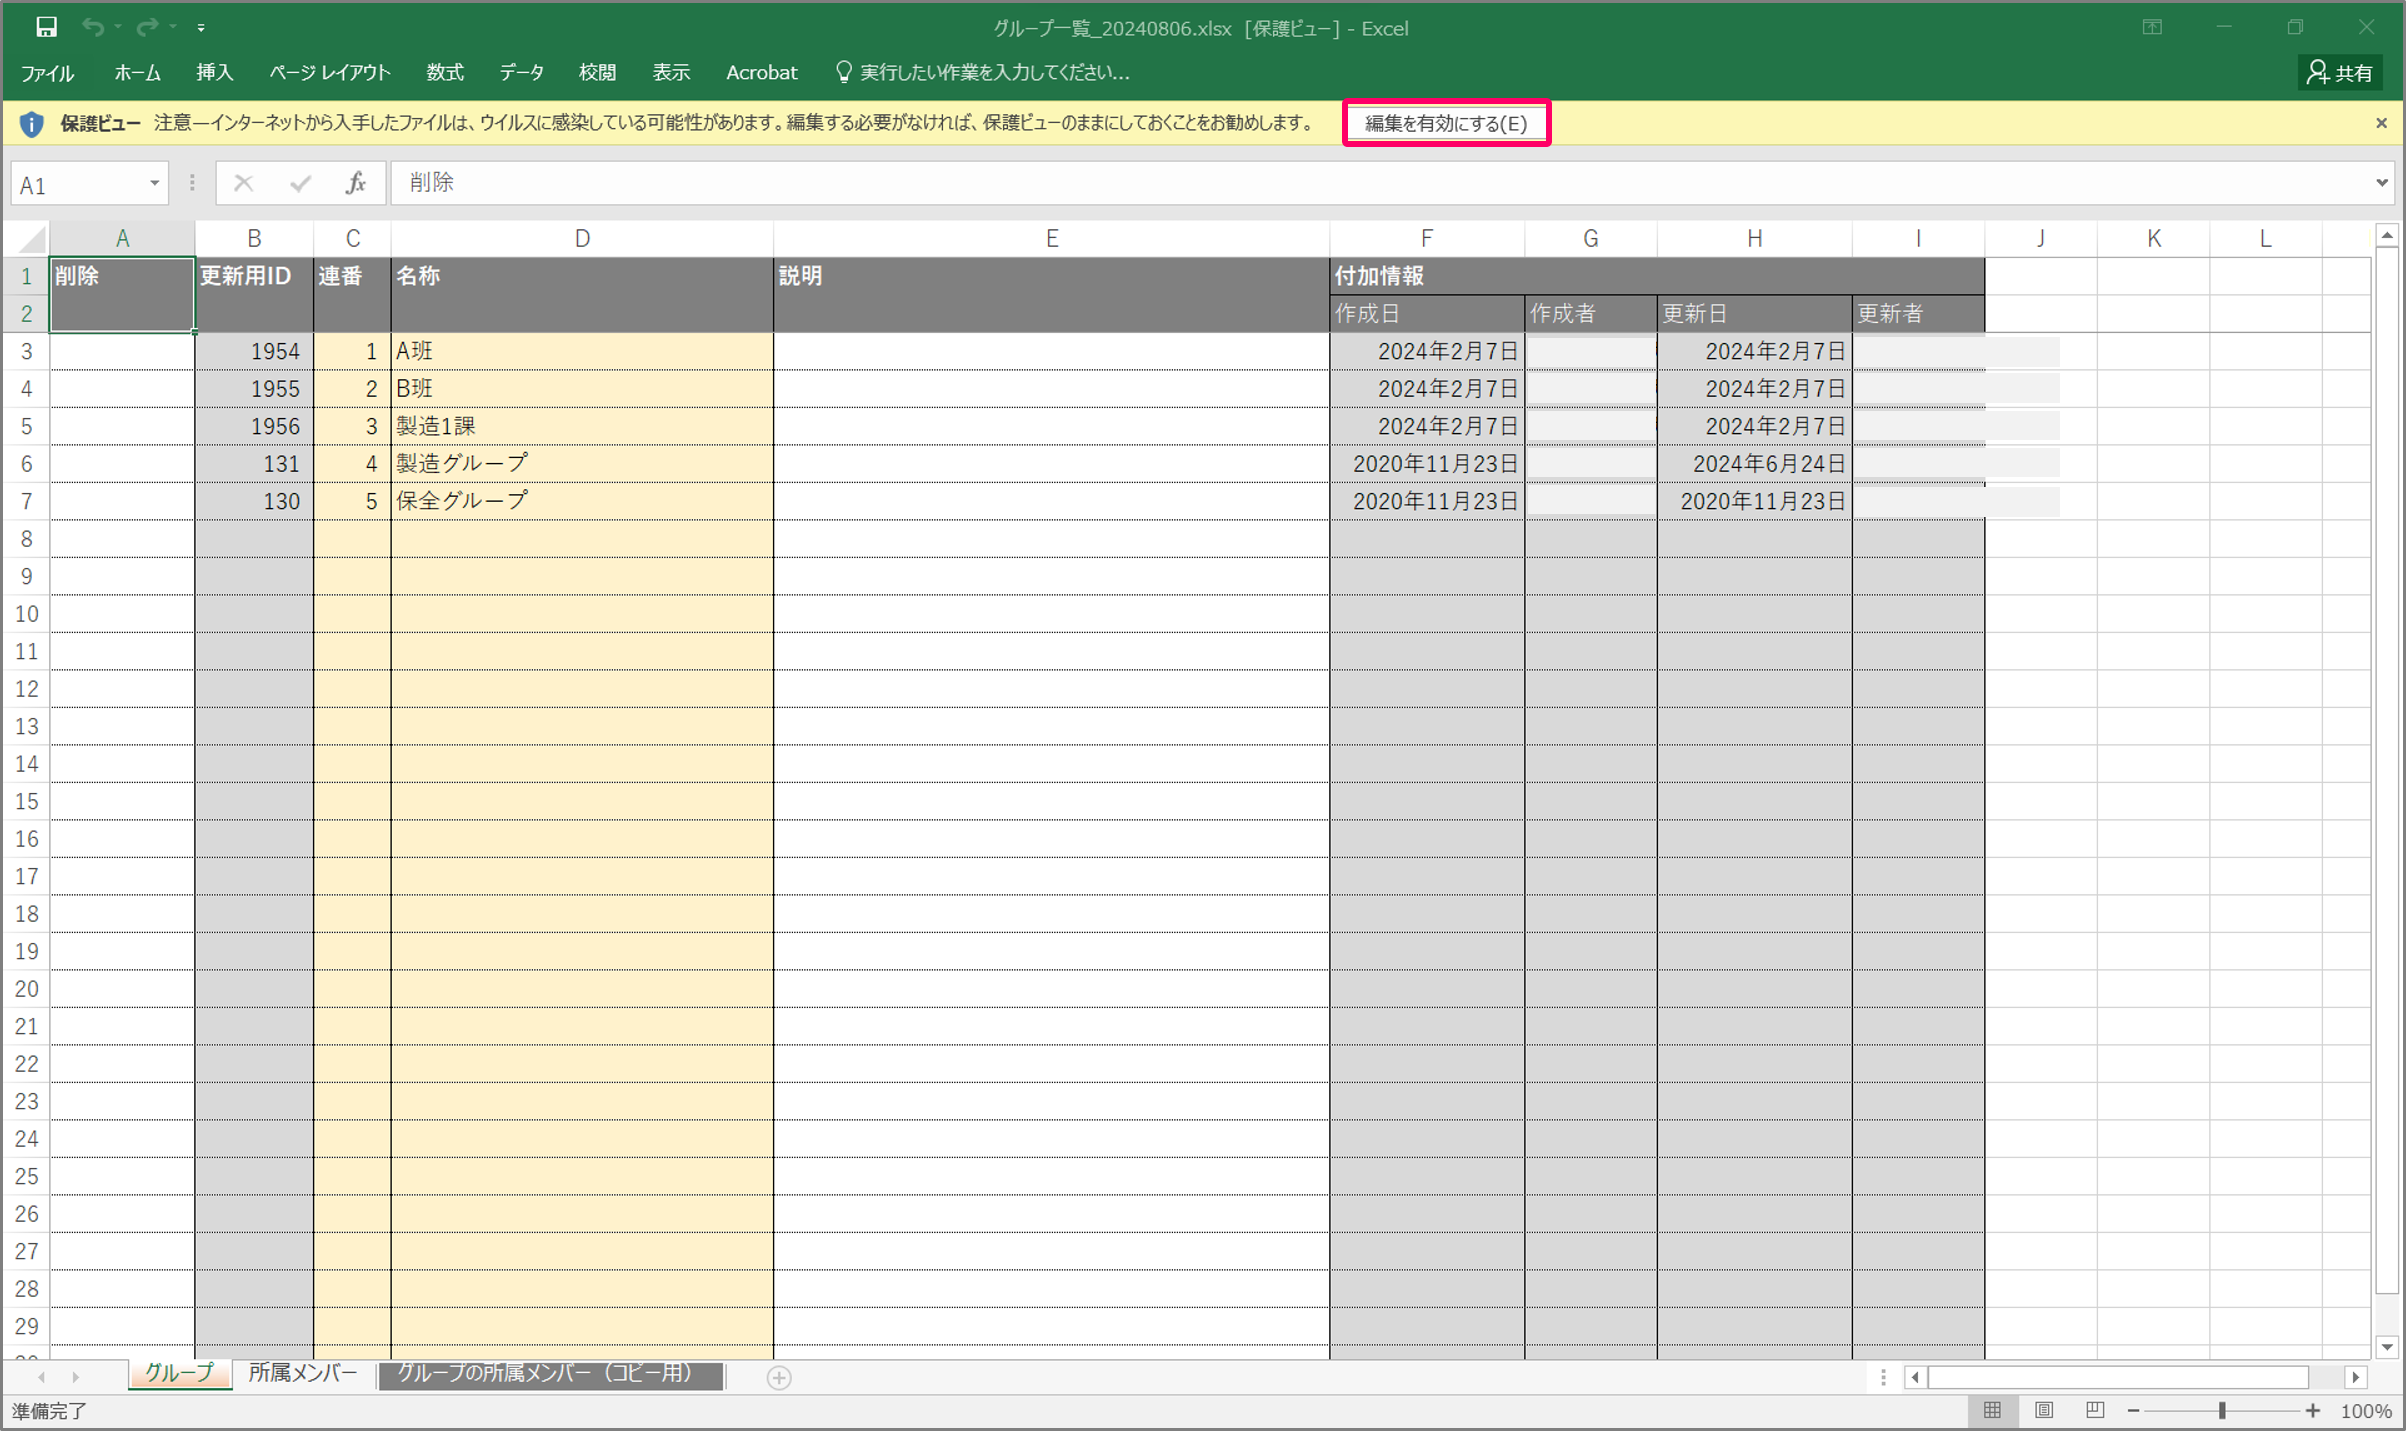Close the Protected View warning bar

2381,123
